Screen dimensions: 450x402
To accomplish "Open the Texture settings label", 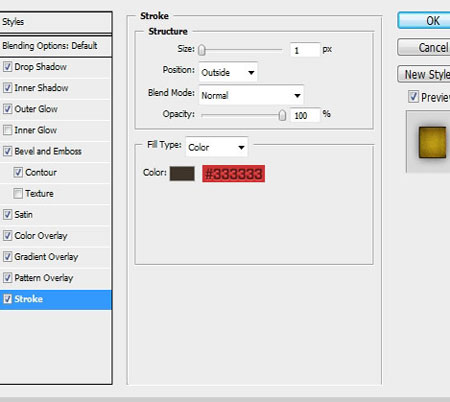I will [39, 193].
